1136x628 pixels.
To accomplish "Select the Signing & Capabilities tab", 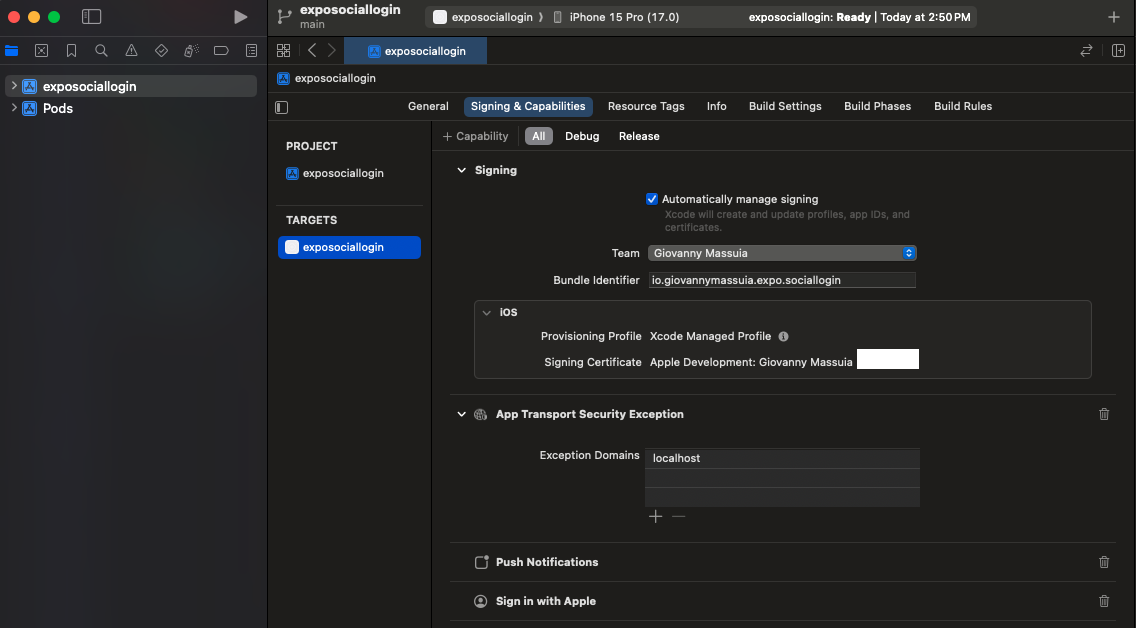I will (528, 106).
